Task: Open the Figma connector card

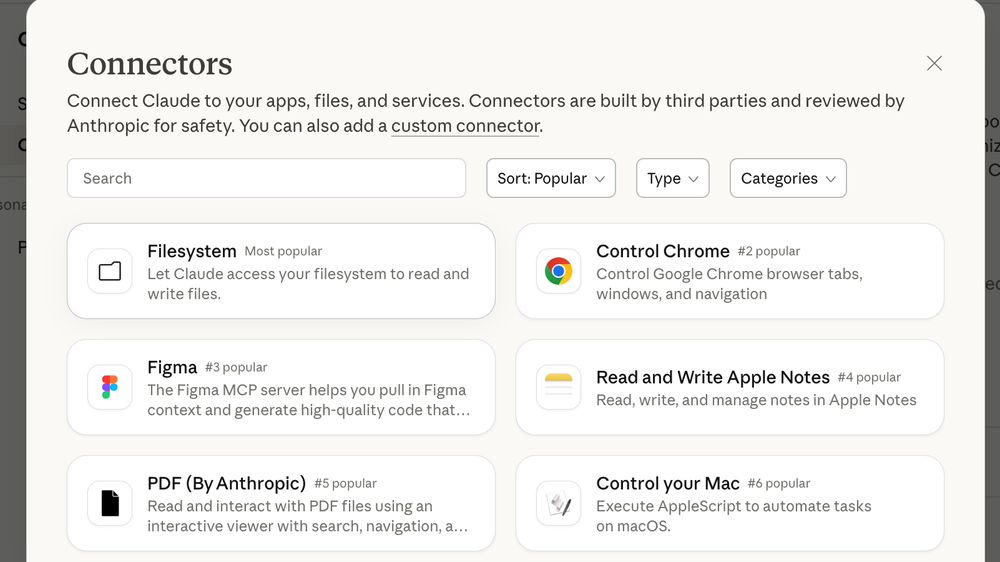Action: click(x=281, y=387)
